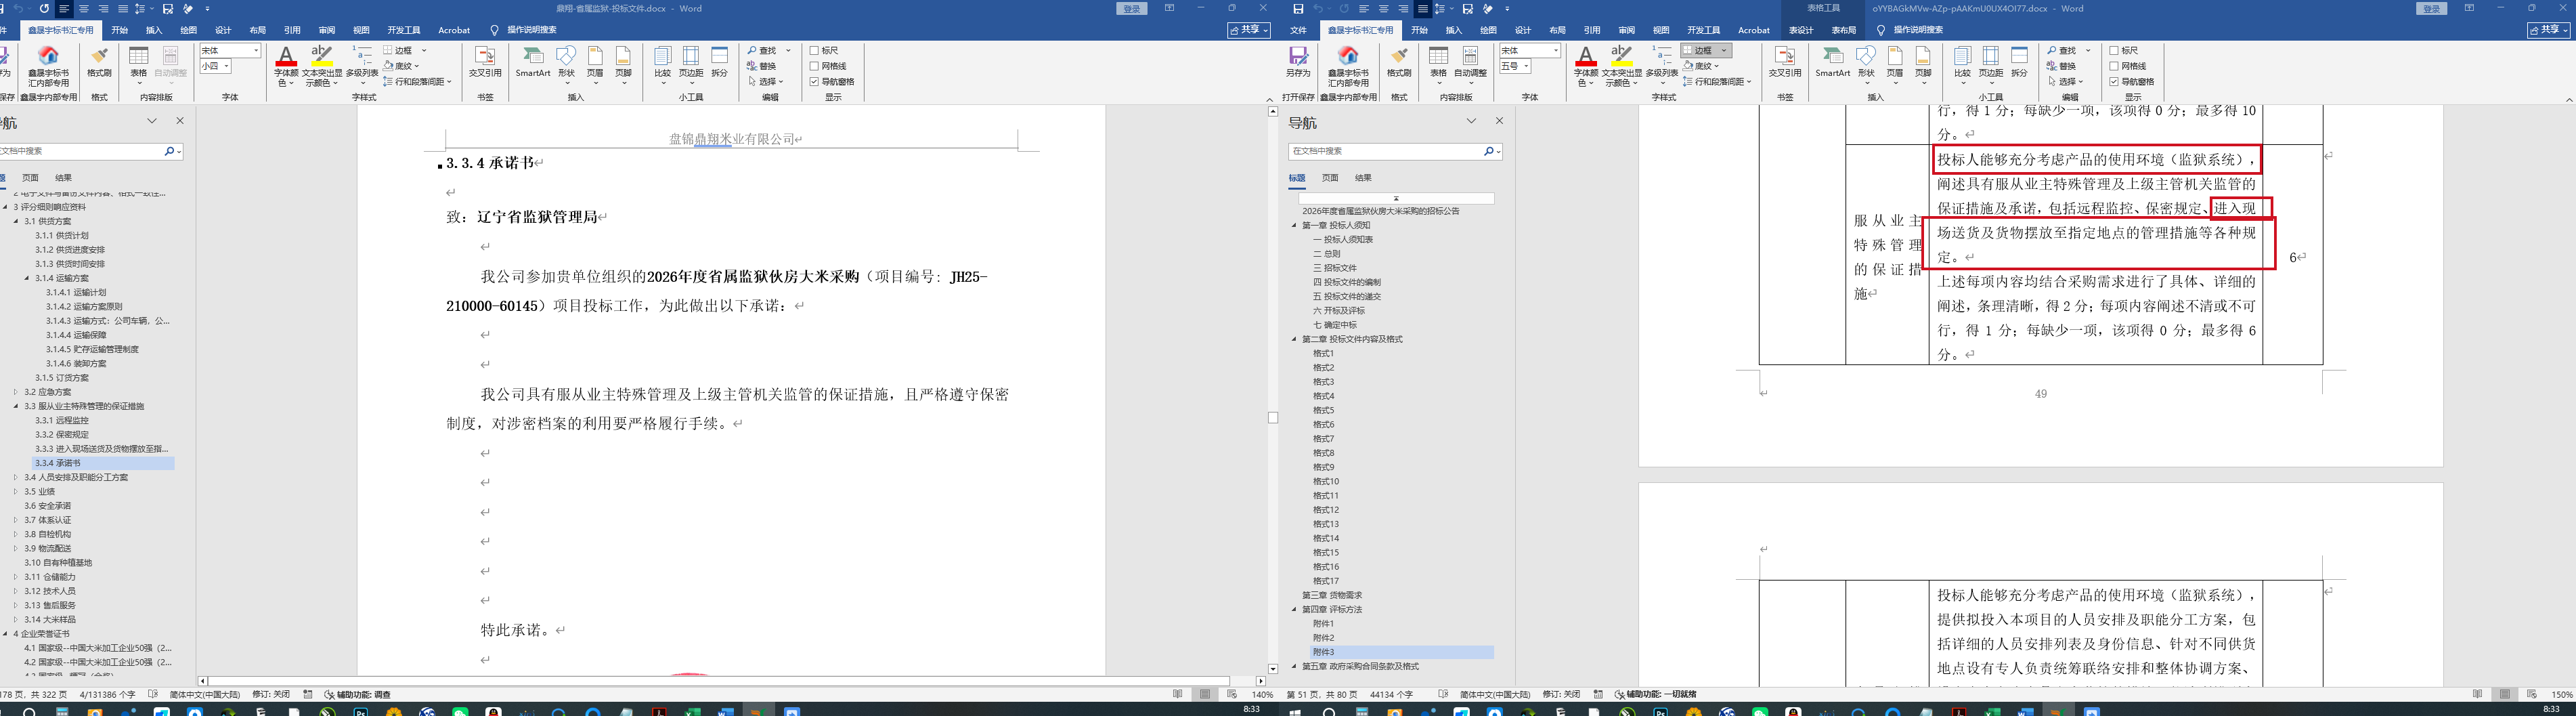Open 文件 file menu in right window

1298,31
